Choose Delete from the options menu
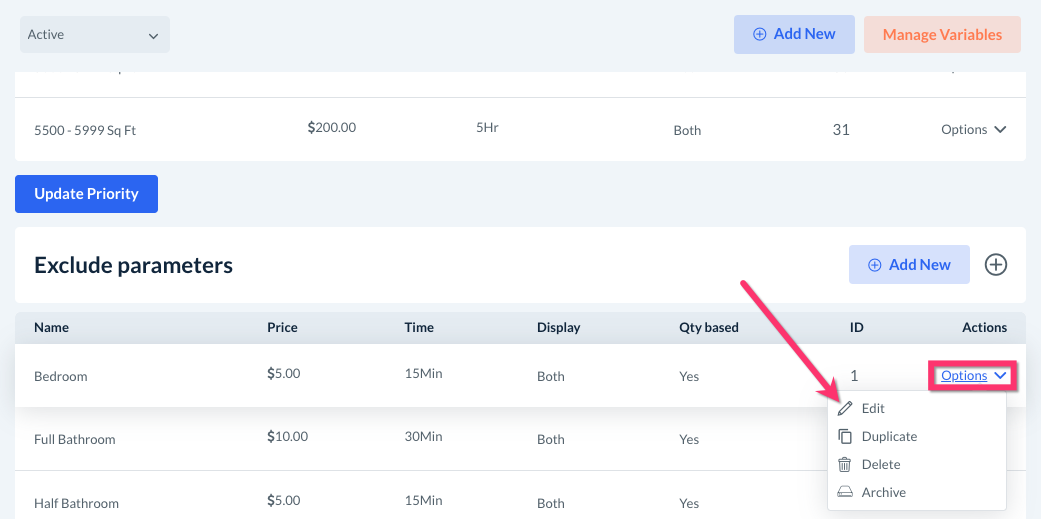Image resolution: width=1041 pixels, height=519 pixels. (880, 464)
